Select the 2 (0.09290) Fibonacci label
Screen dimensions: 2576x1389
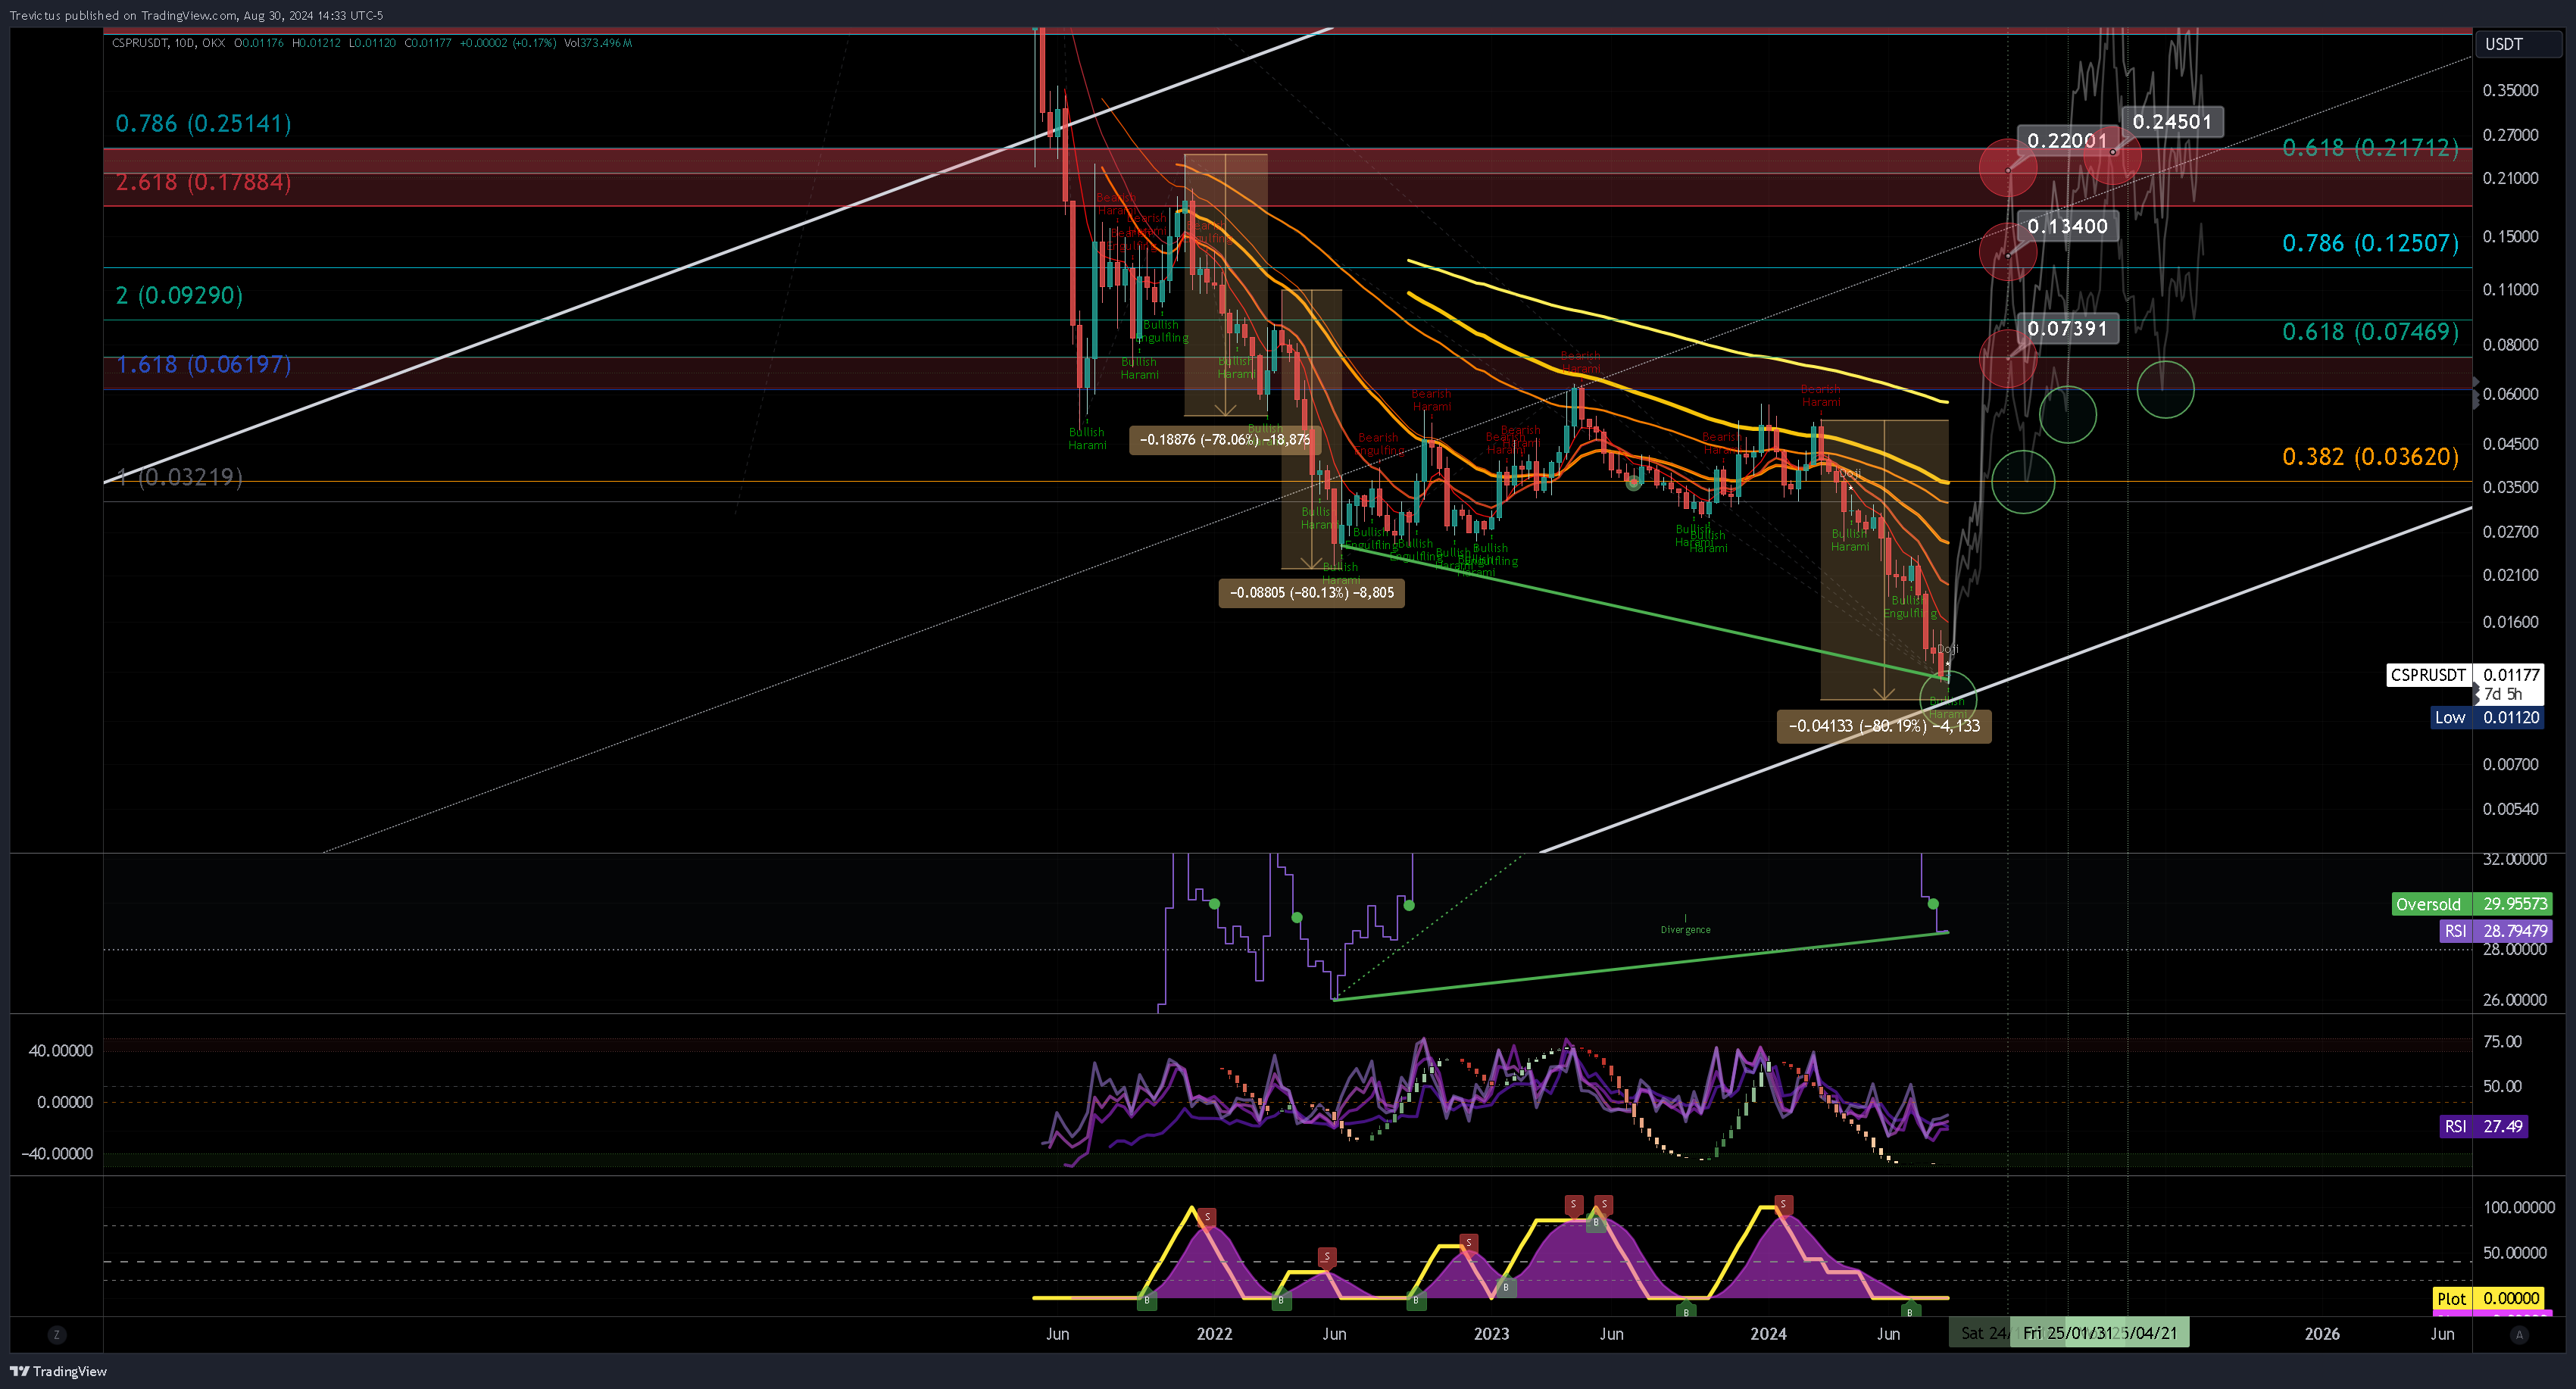click(x=179, y=295)
